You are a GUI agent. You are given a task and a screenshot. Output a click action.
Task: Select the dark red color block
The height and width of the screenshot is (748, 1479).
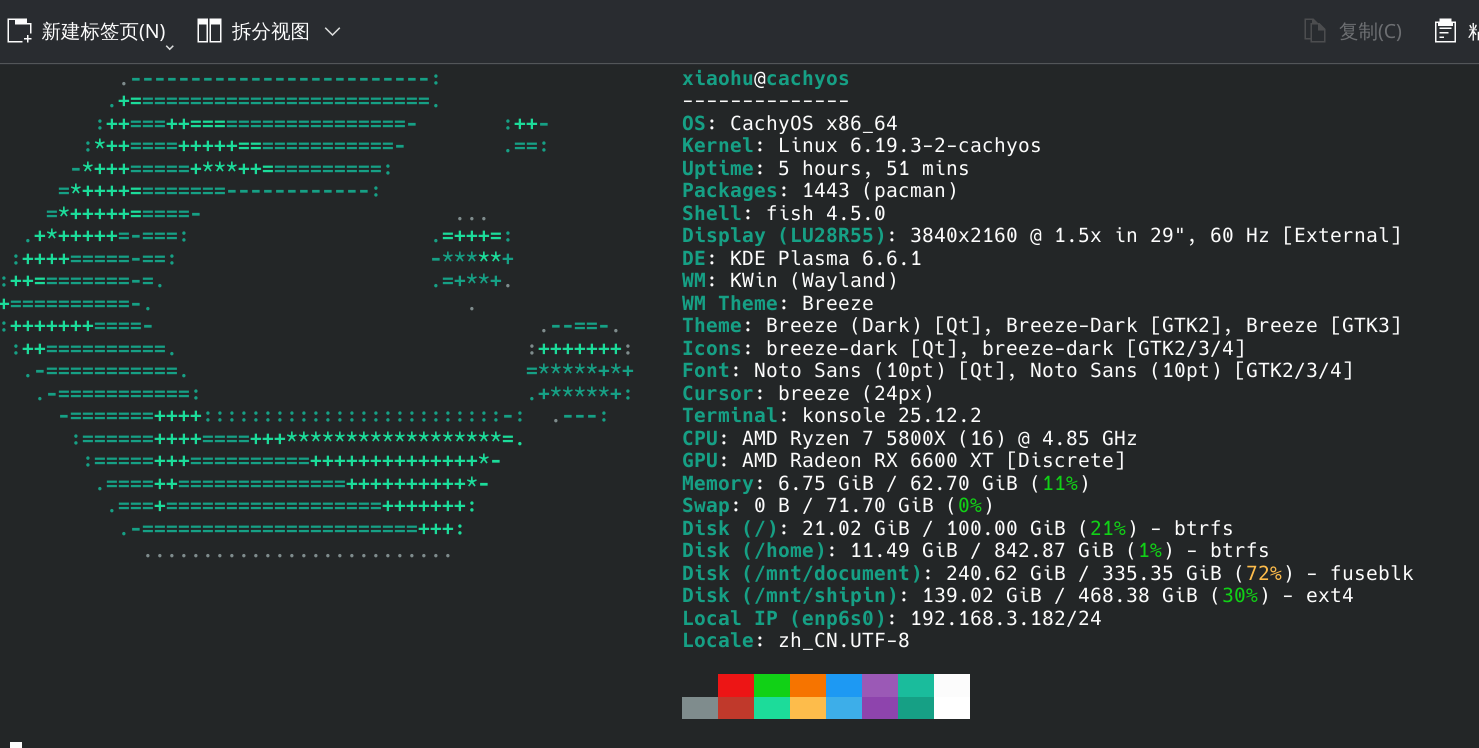point(736,708)
